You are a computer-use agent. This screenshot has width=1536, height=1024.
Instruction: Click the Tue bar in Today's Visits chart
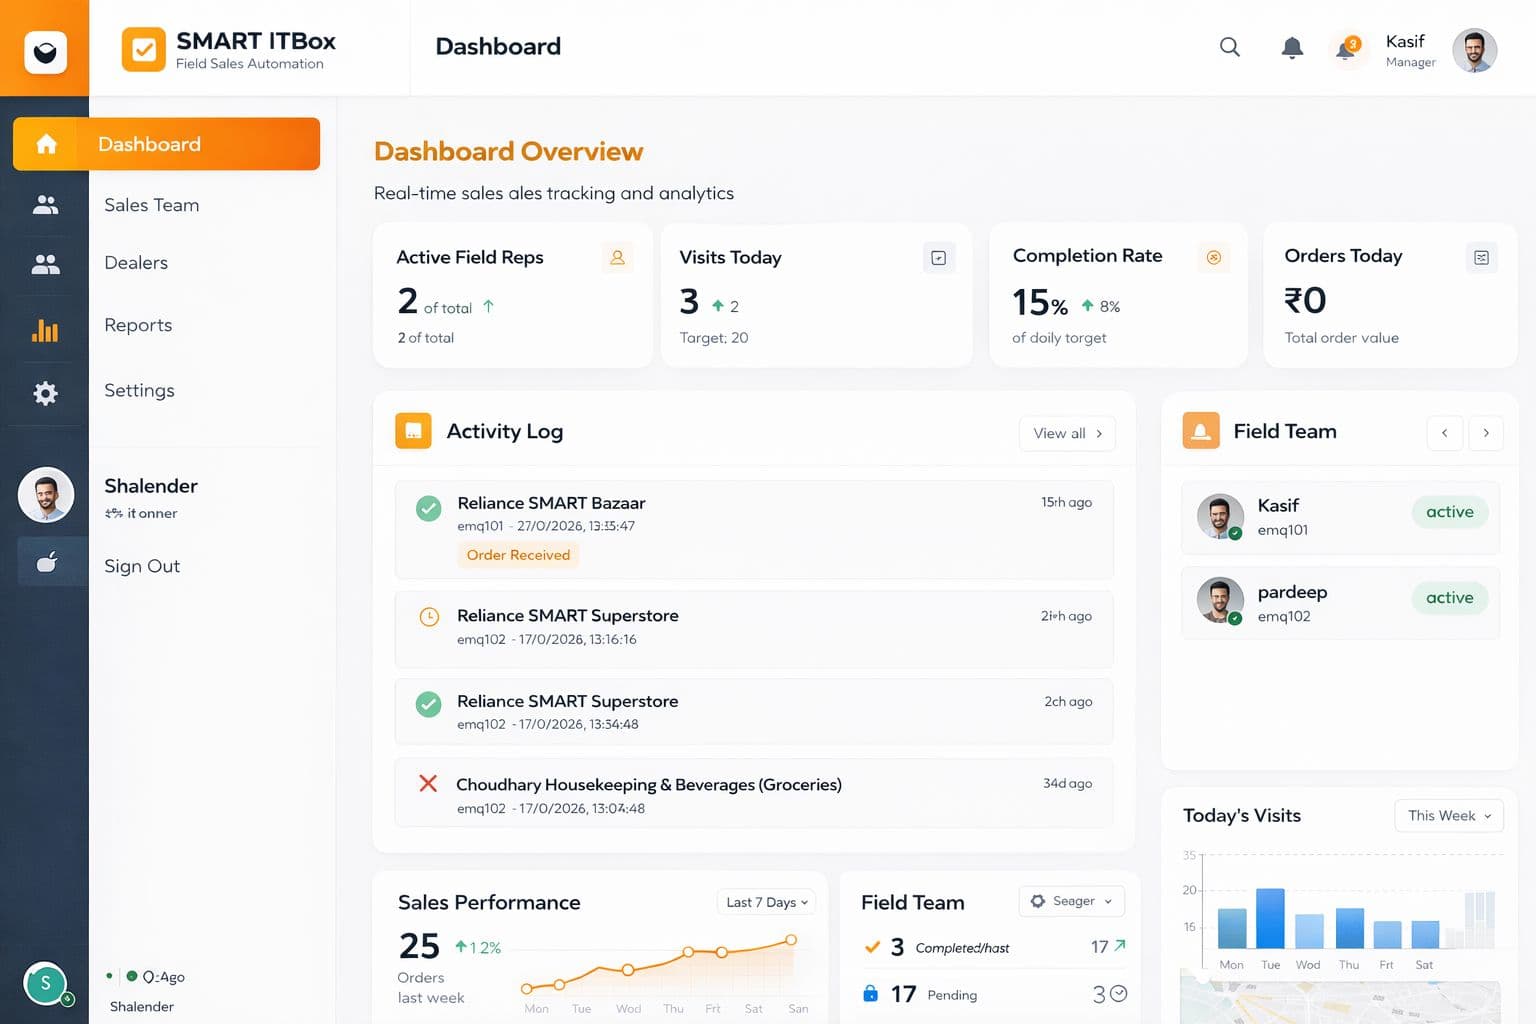pyautogui.click(x=1270, y=918)
